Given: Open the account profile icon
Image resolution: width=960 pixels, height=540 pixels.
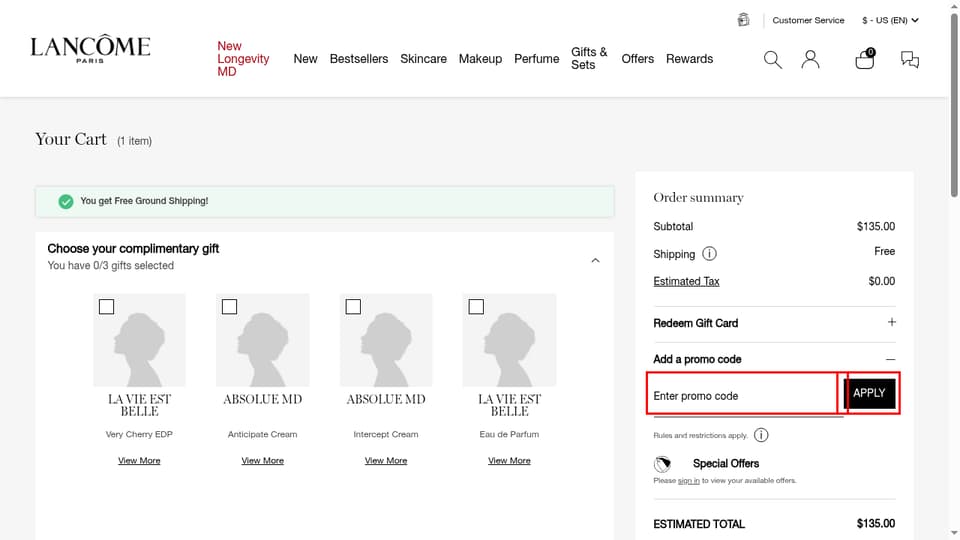Looking at the screenshot, I should tap(810, 59).
